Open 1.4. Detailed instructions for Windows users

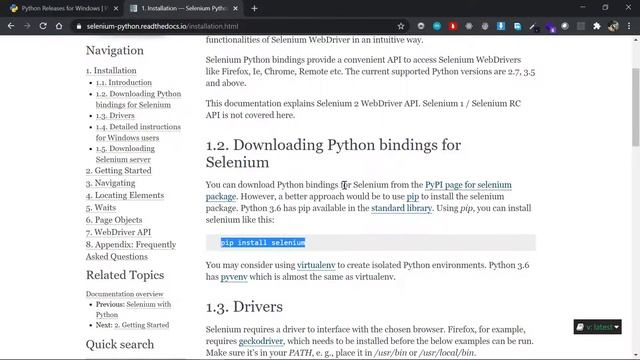[138, 132]
